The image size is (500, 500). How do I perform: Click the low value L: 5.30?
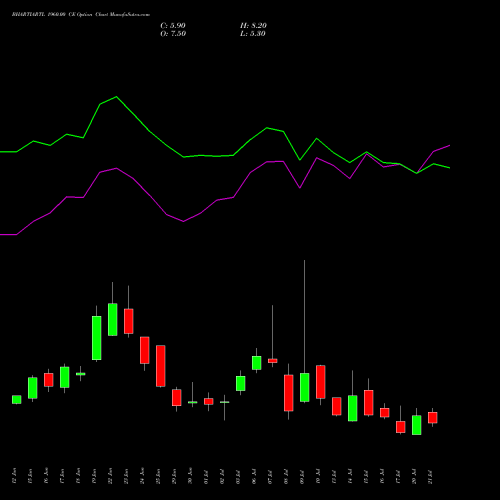[x=253, y=34]
